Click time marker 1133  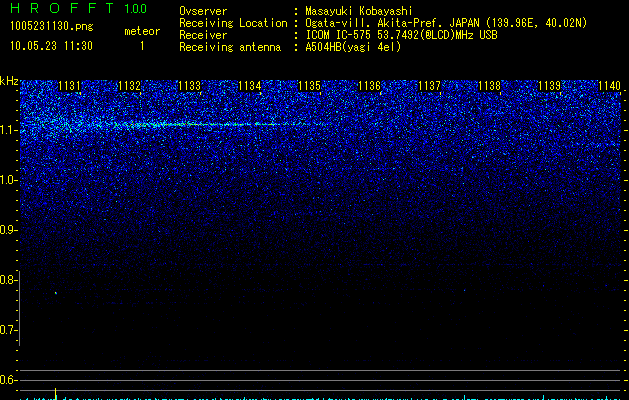pos(189,86)
